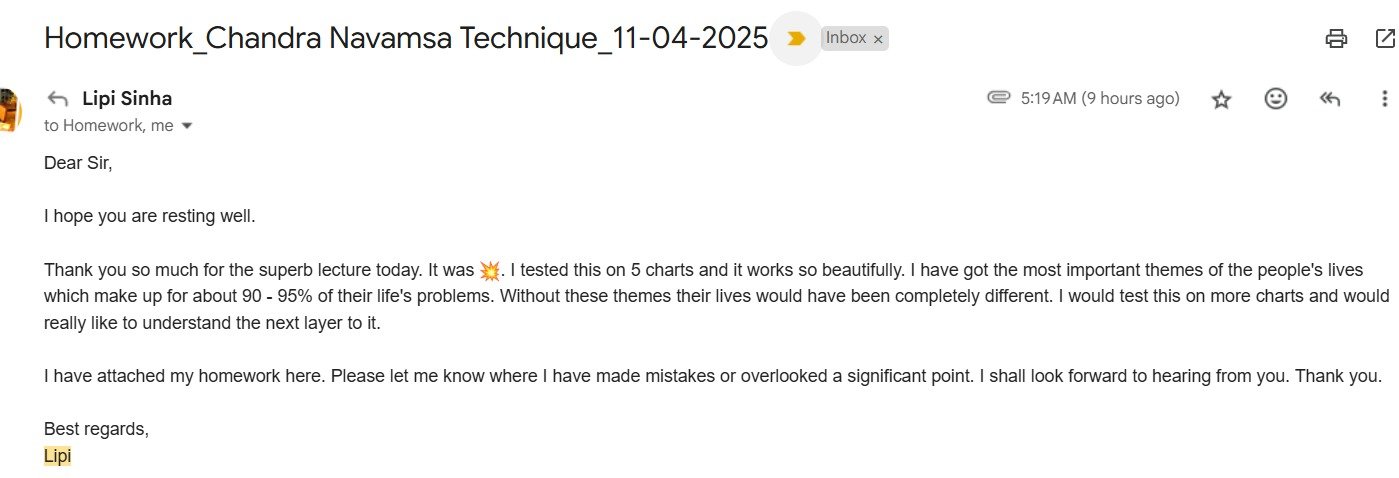The image size is (1399, 478).
Task: Click the reply arrow beside Lipi Sinha
Action: pyautogui.click(x=58, y=98)
